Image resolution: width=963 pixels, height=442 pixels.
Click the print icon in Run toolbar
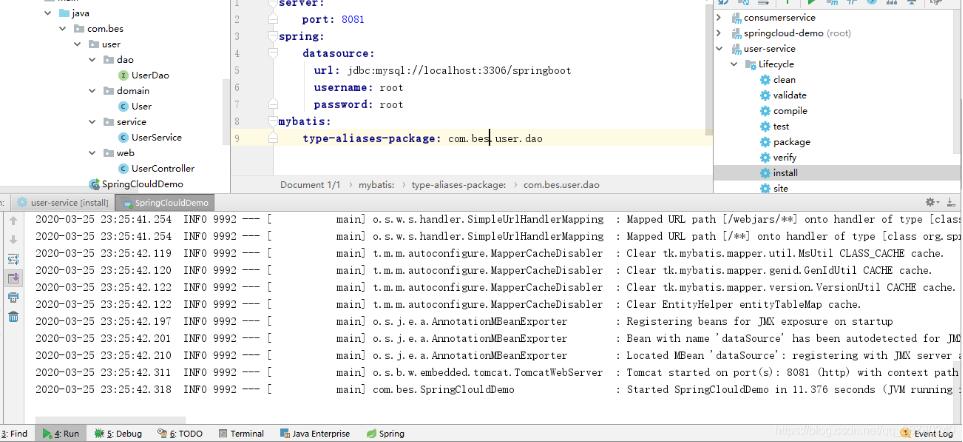click(14, 297)
